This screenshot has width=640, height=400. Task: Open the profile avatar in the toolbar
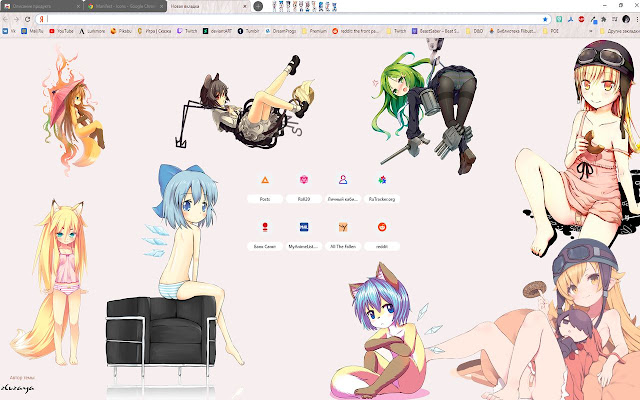626,19
